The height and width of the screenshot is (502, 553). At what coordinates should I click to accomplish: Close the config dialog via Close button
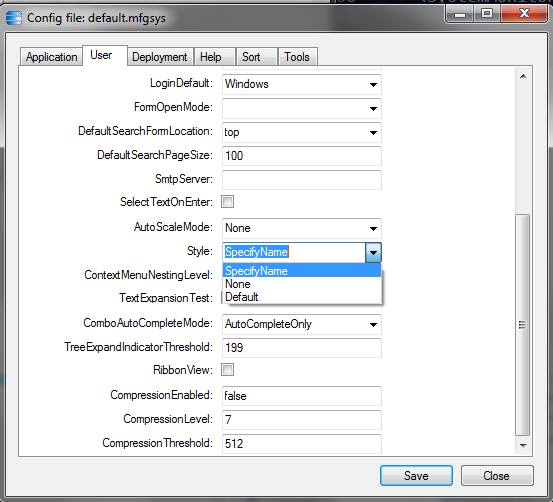497,476
